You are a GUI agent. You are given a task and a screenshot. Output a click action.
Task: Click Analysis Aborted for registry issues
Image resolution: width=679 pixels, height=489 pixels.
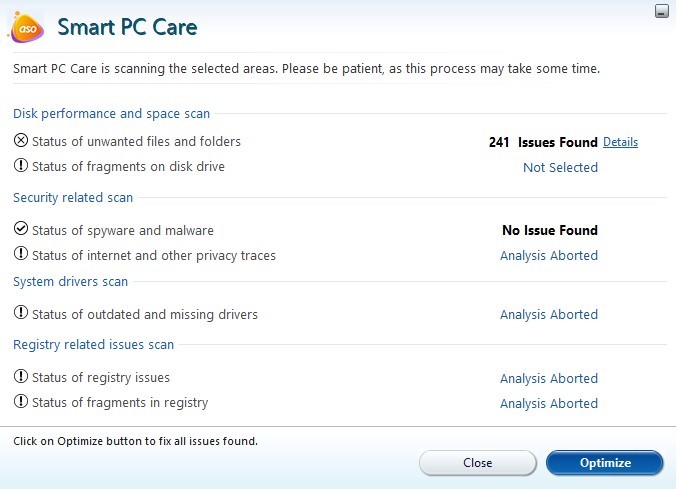tap(549, 379)
